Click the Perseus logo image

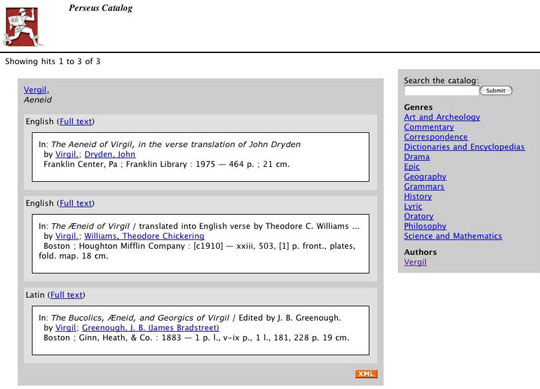coord(22,27)
